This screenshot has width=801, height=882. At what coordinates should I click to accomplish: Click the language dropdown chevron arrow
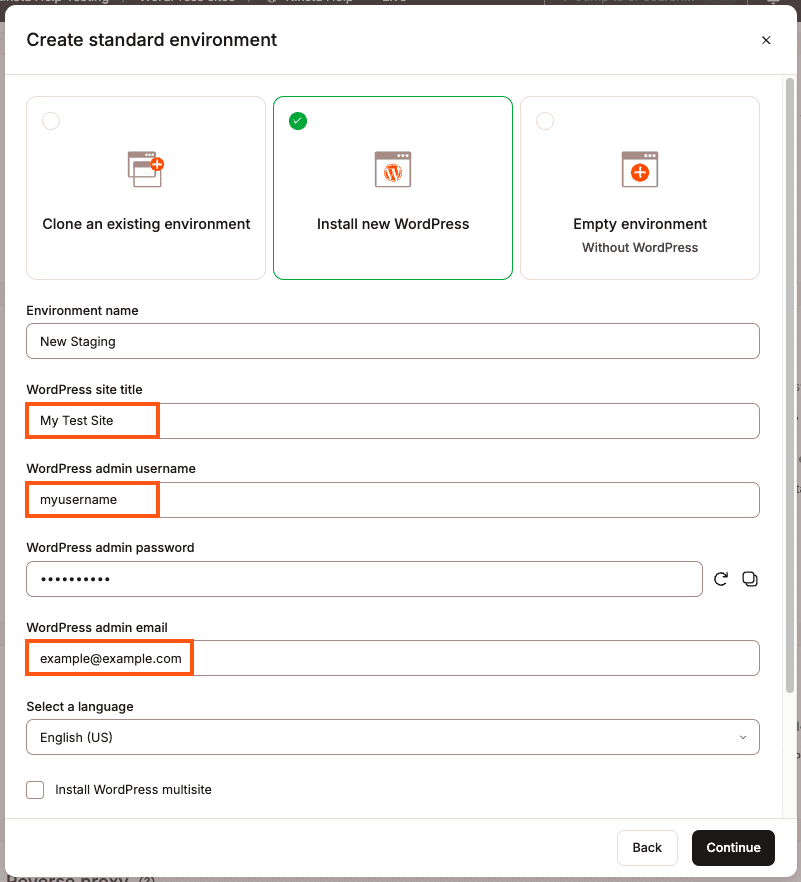742,737
